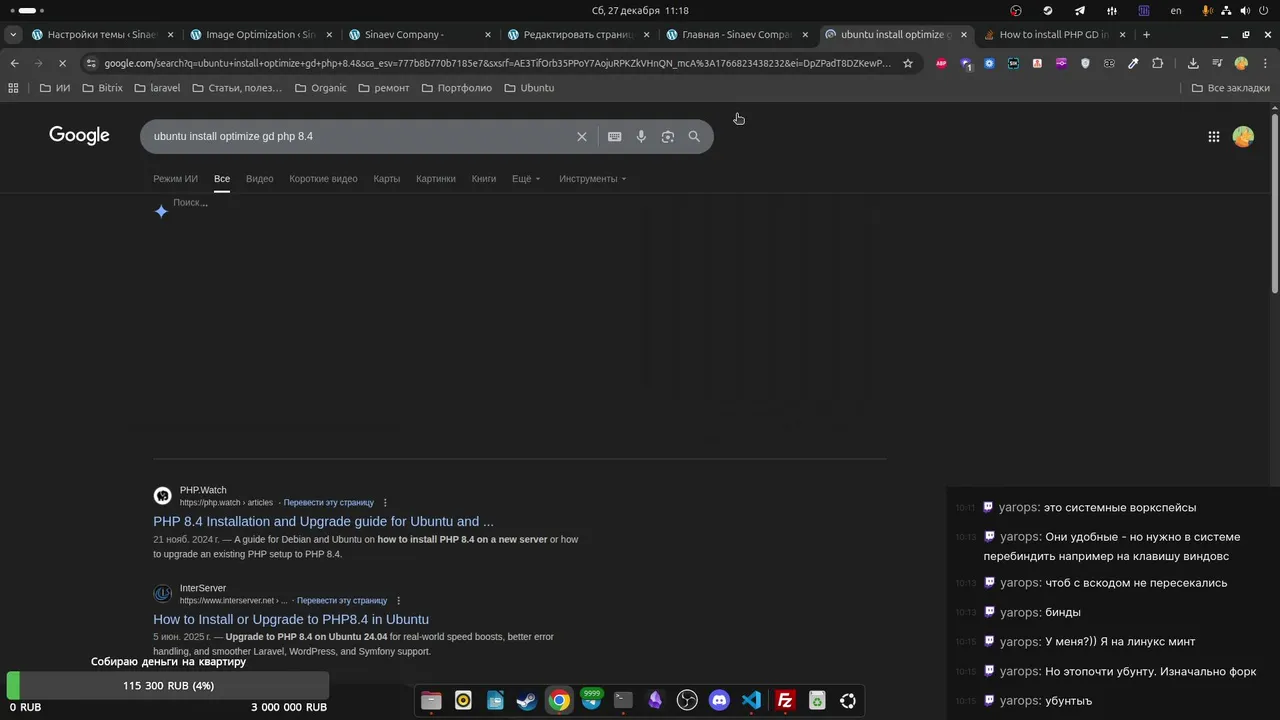Open Visual Studio Code from dock

coord(751,701)
